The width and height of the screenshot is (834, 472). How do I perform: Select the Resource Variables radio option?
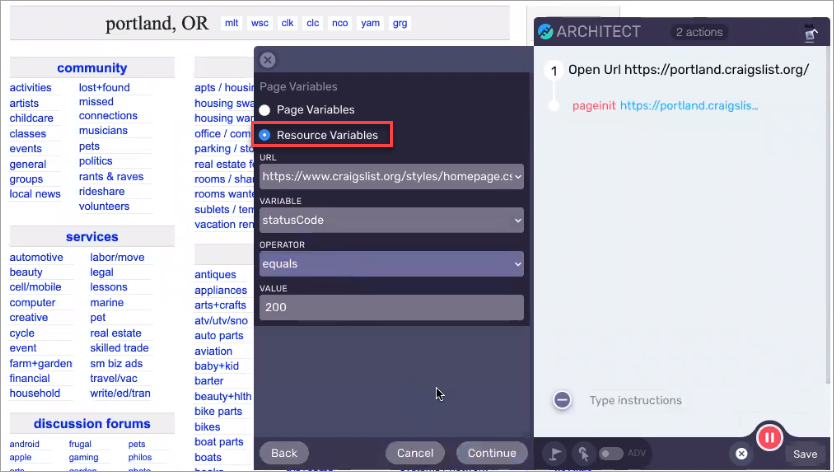tap(264, 135)
